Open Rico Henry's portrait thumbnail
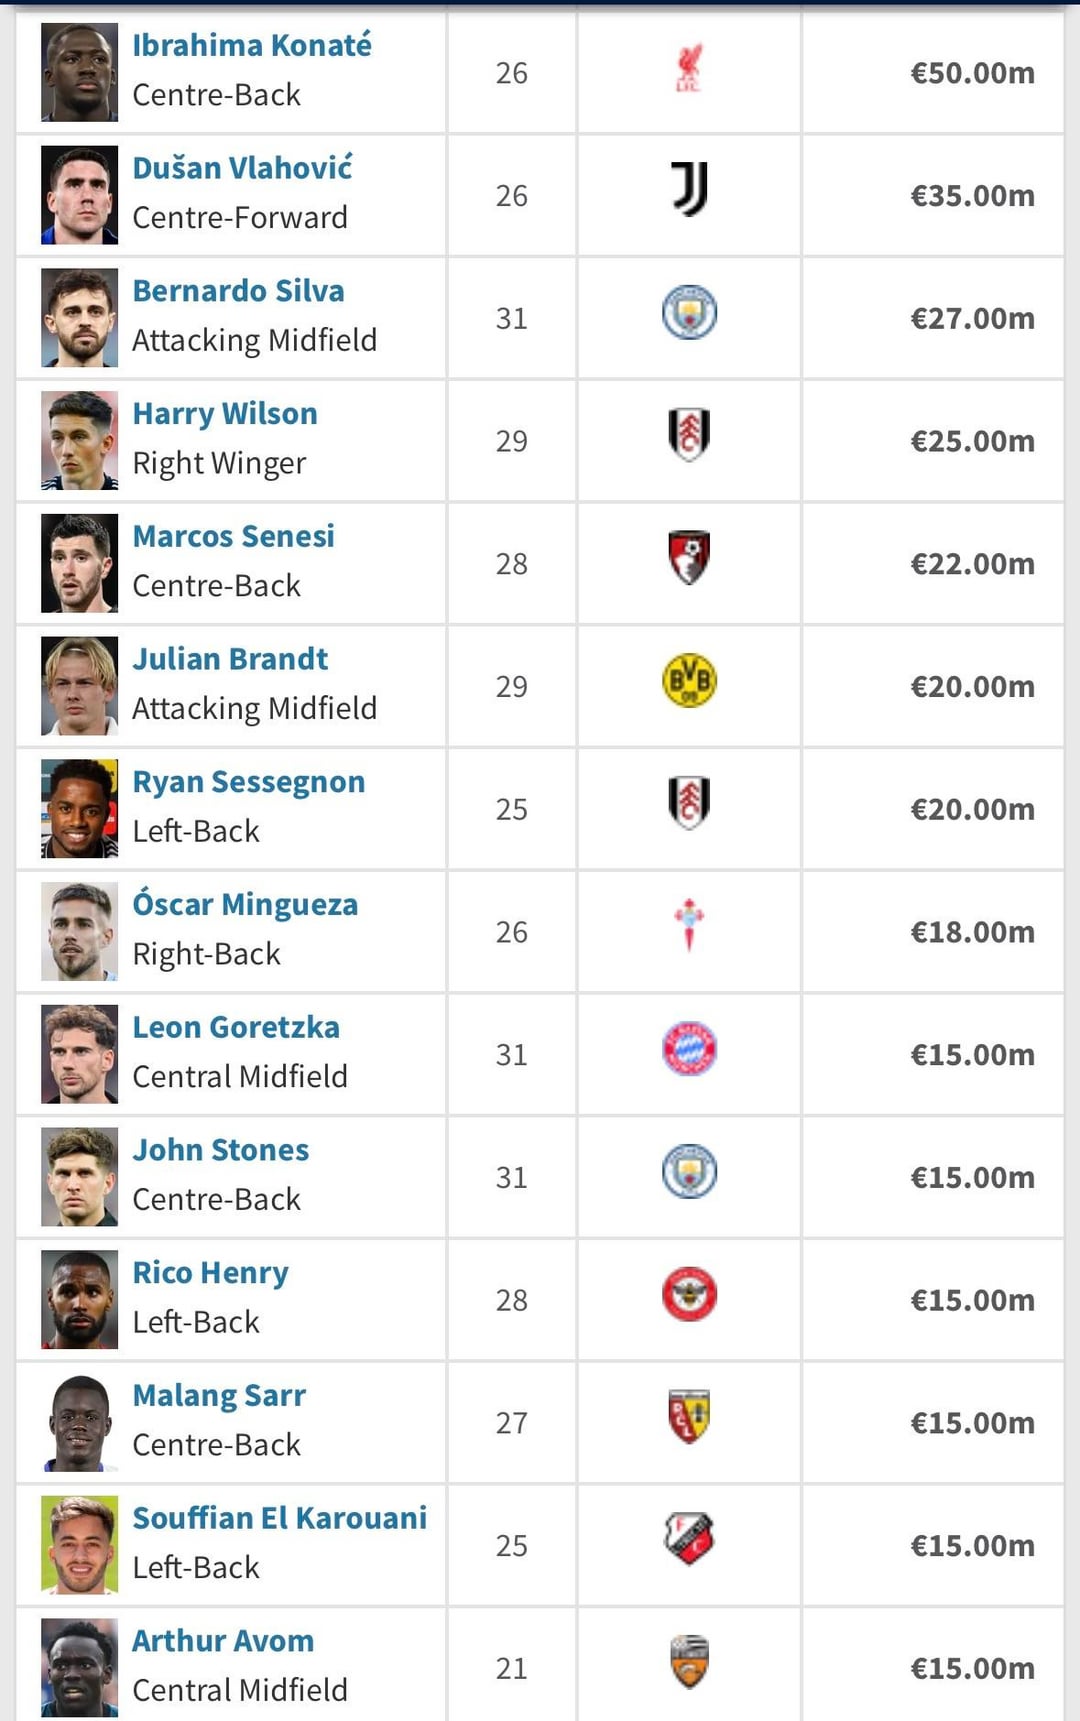This screenshot has height=1721, width=1080. 80,1300
